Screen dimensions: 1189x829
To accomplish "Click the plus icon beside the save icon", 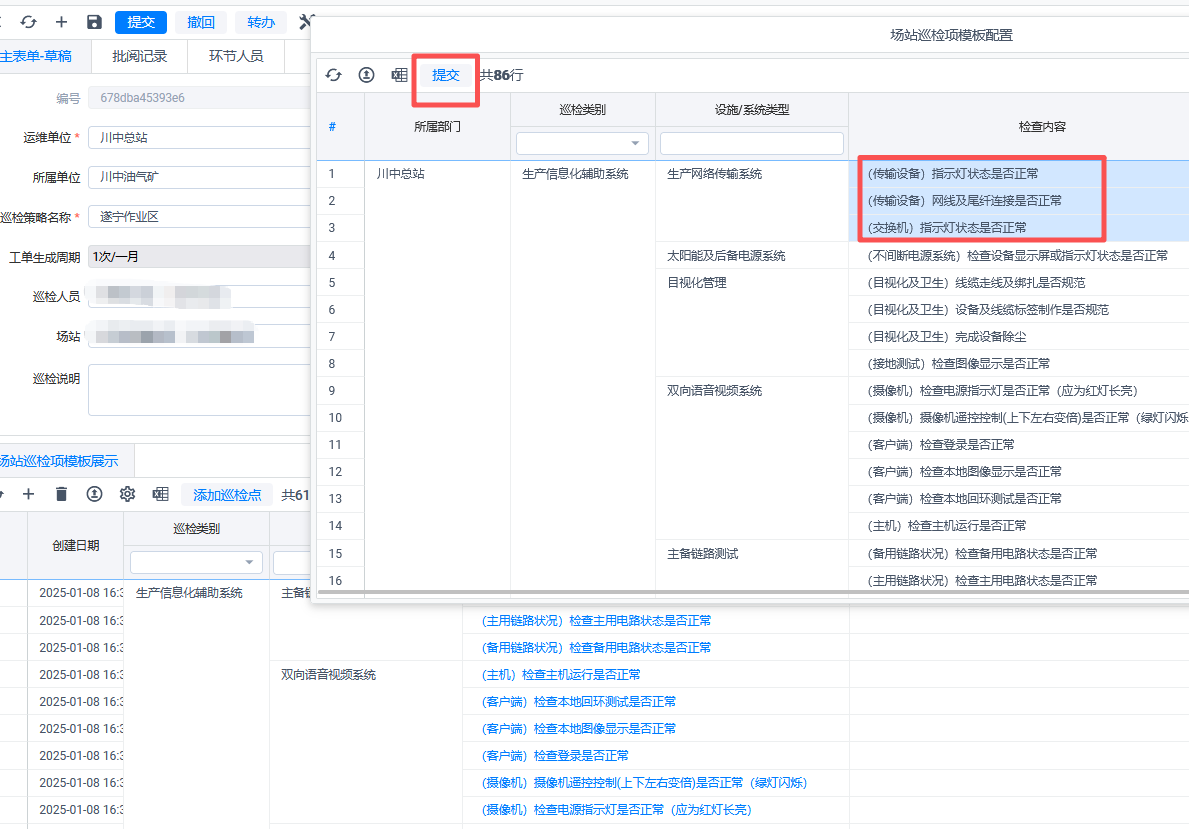I will click(x=62, y=22).
